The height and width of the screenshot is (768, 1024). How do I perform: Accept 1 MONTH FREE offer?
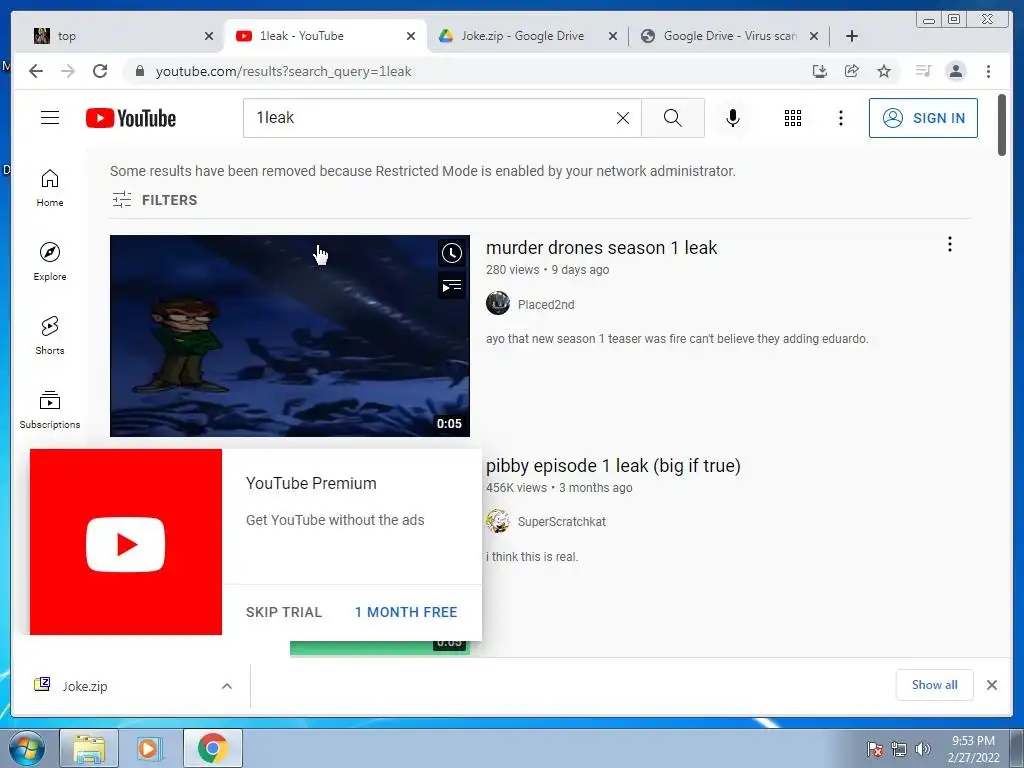click(x=406, y=612)
